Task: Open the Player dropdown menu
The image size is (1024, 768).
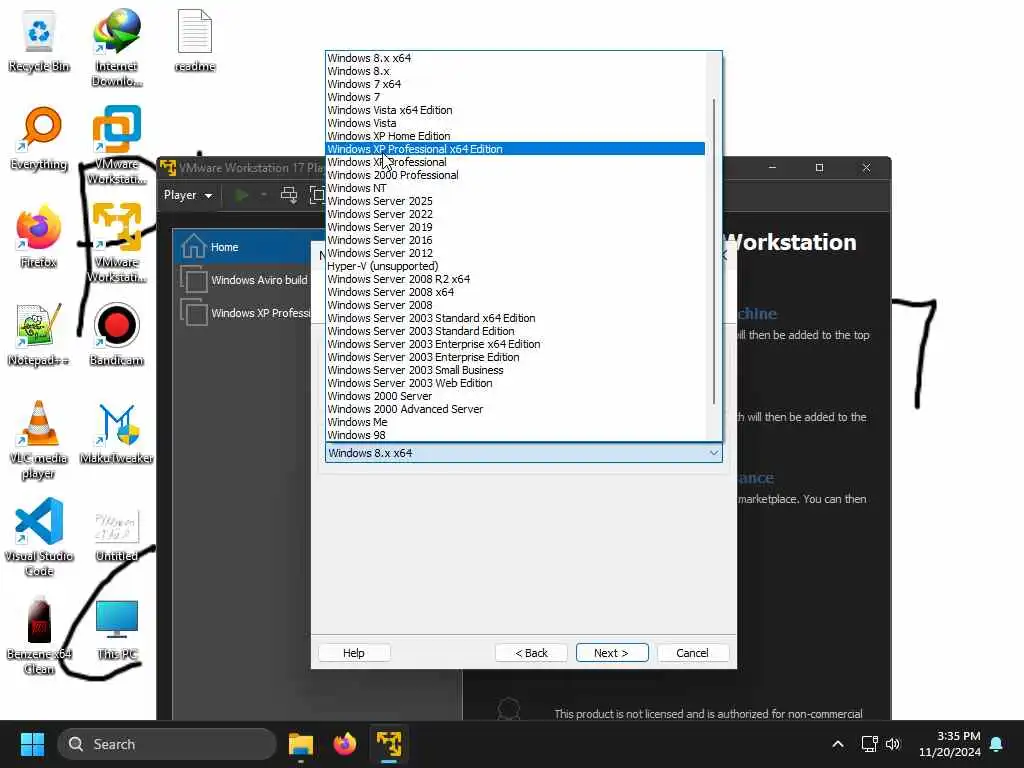Action: point(187,195)
